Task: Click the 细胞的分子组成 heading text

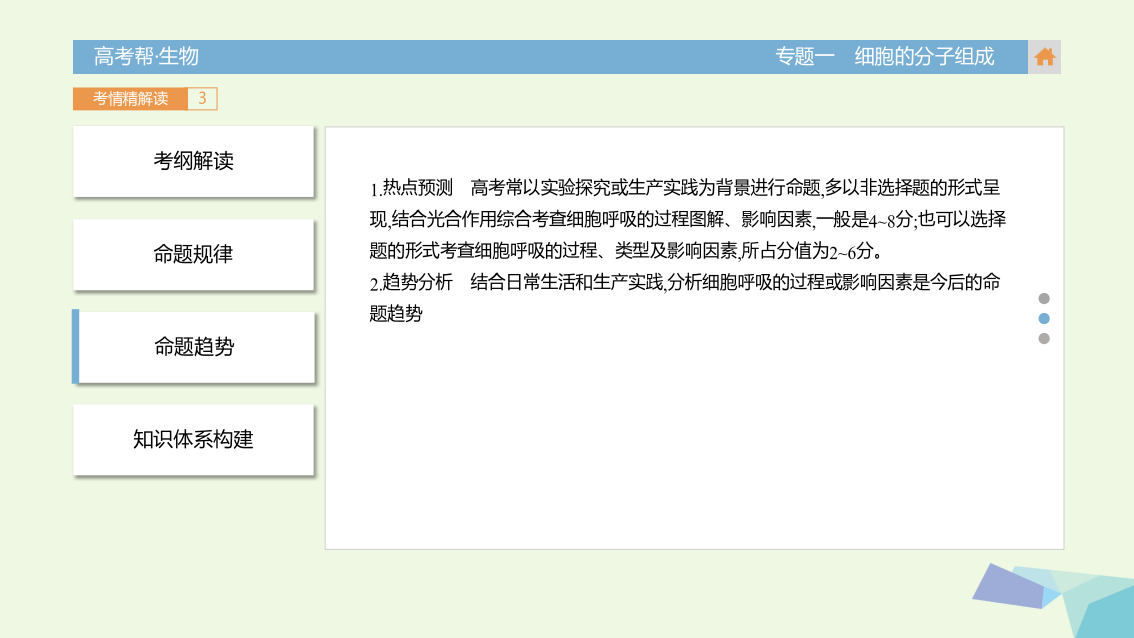Action: 924,56
